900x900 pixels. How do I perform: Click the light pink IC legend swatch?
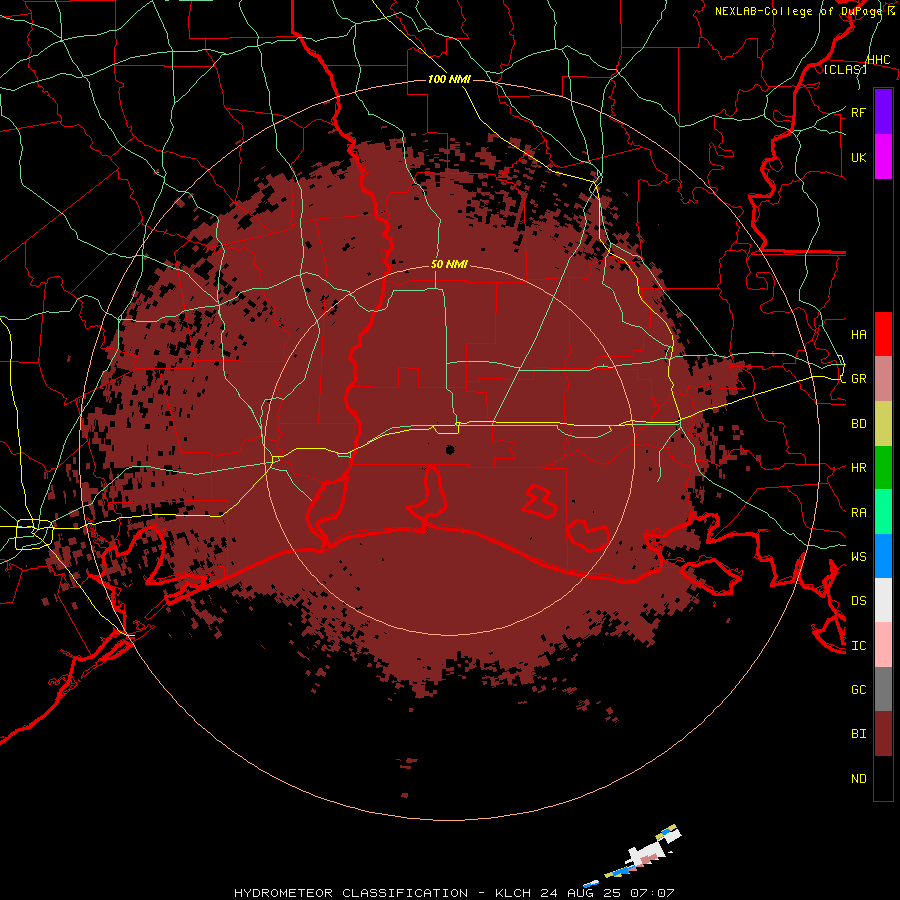(883, 645)
